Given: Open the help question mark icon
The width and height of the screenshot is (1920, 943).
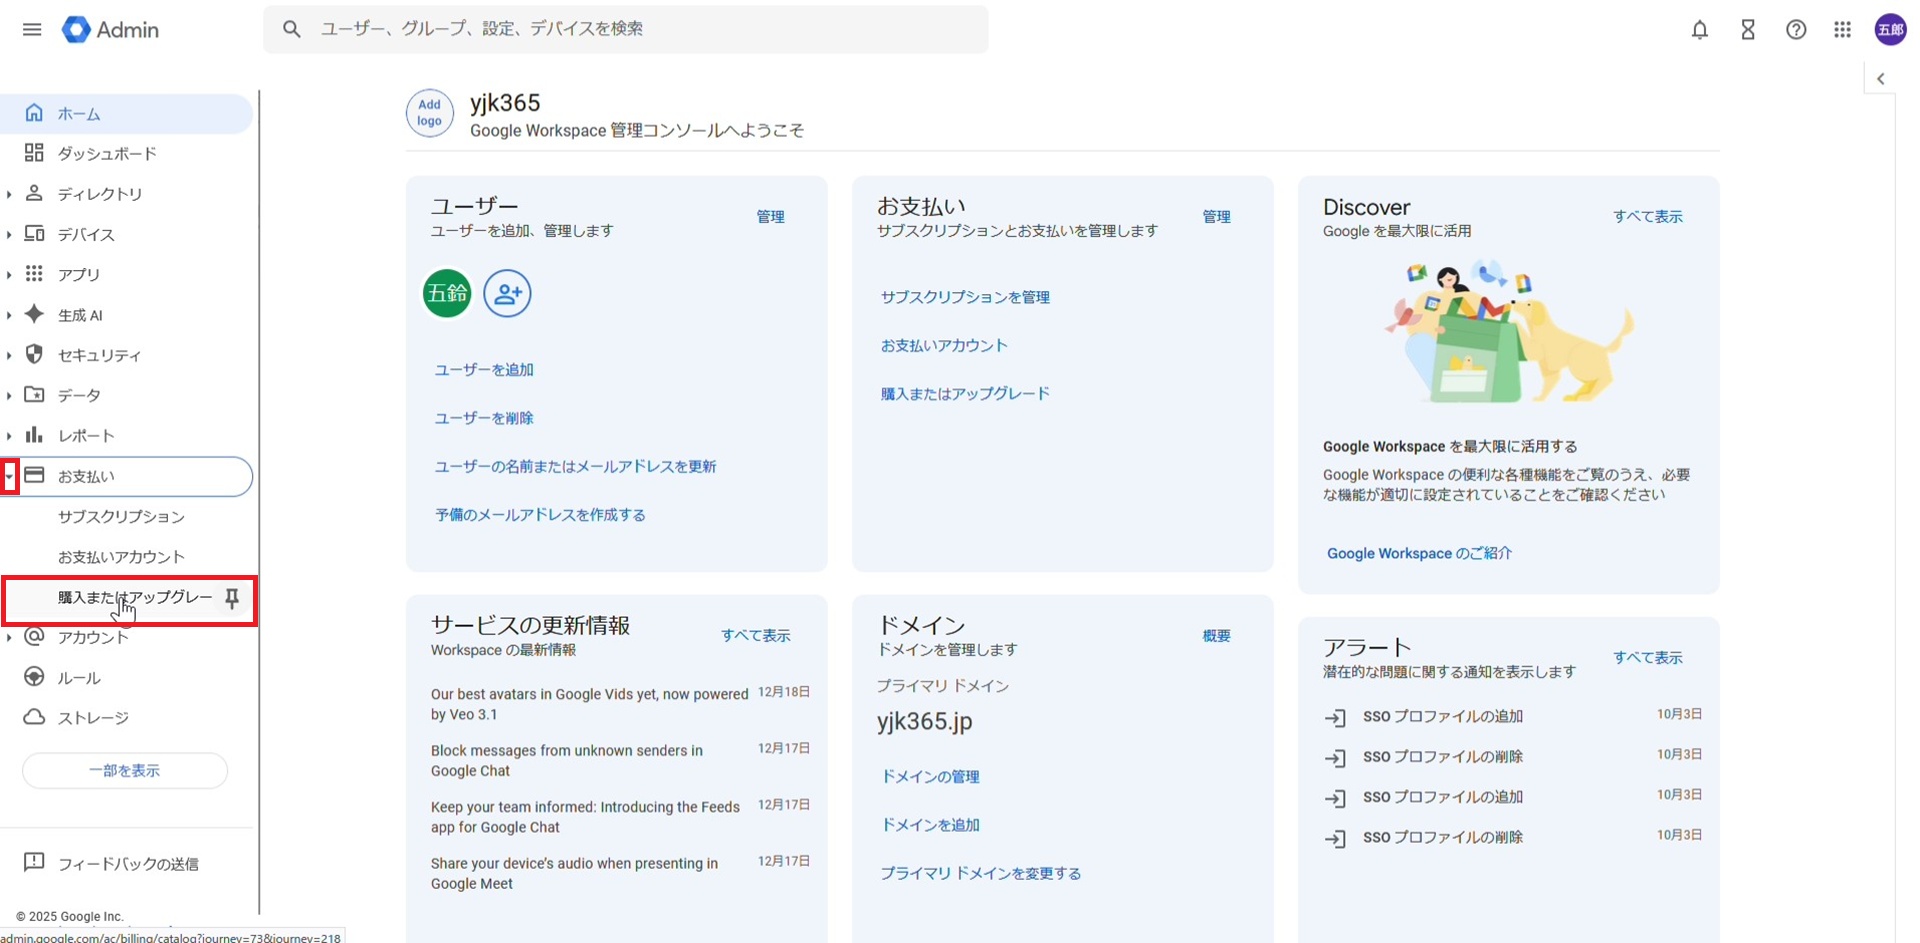Looking at the screenshot, I should click(x=1796, y=30).
